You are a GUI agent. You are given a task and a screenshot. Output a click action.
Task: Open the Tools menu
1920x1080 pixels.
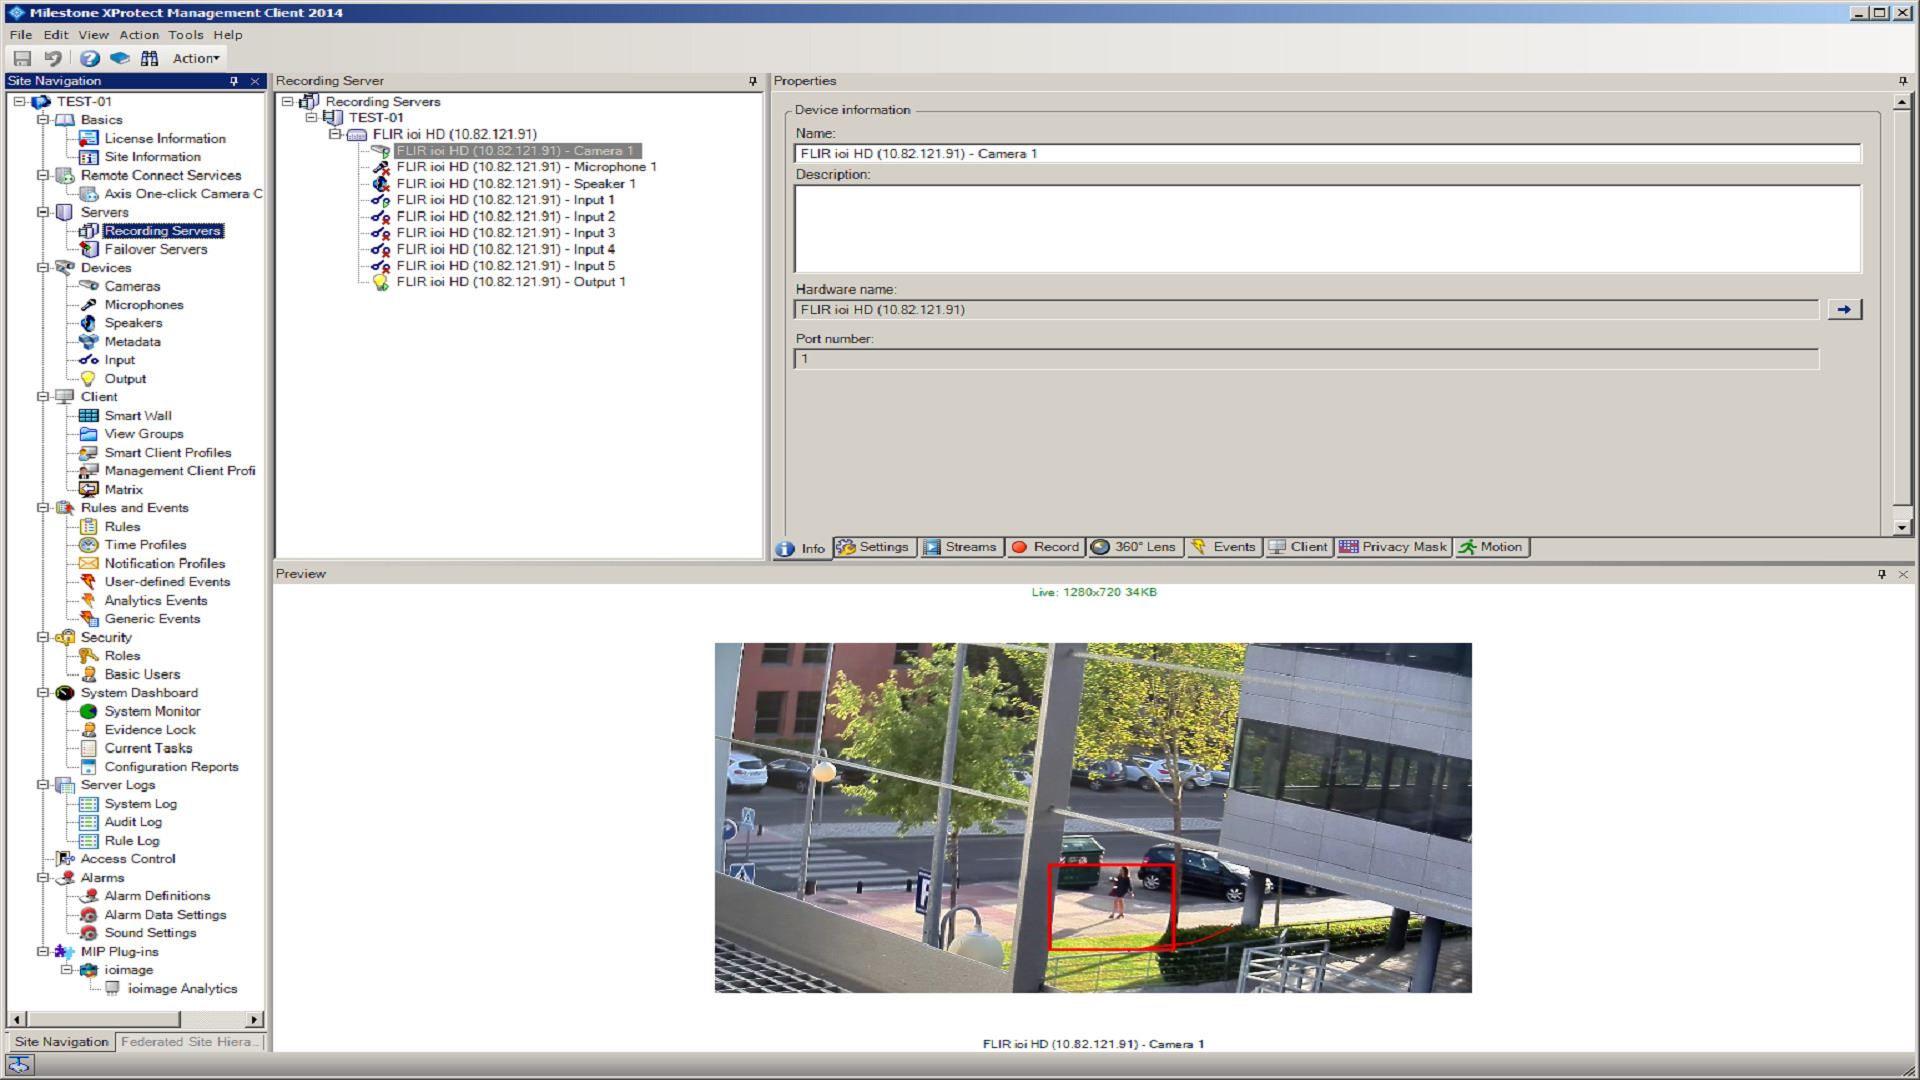(x=186, y=34)
